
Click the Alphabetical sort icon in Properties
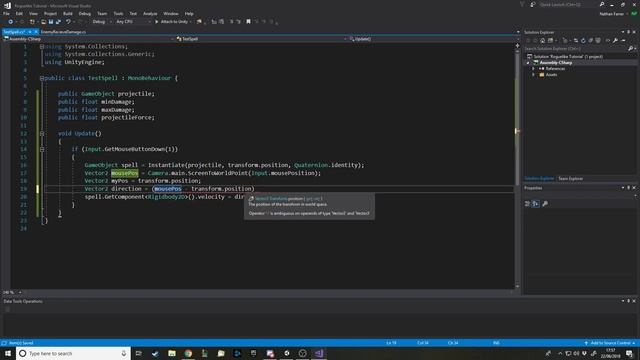536,203
